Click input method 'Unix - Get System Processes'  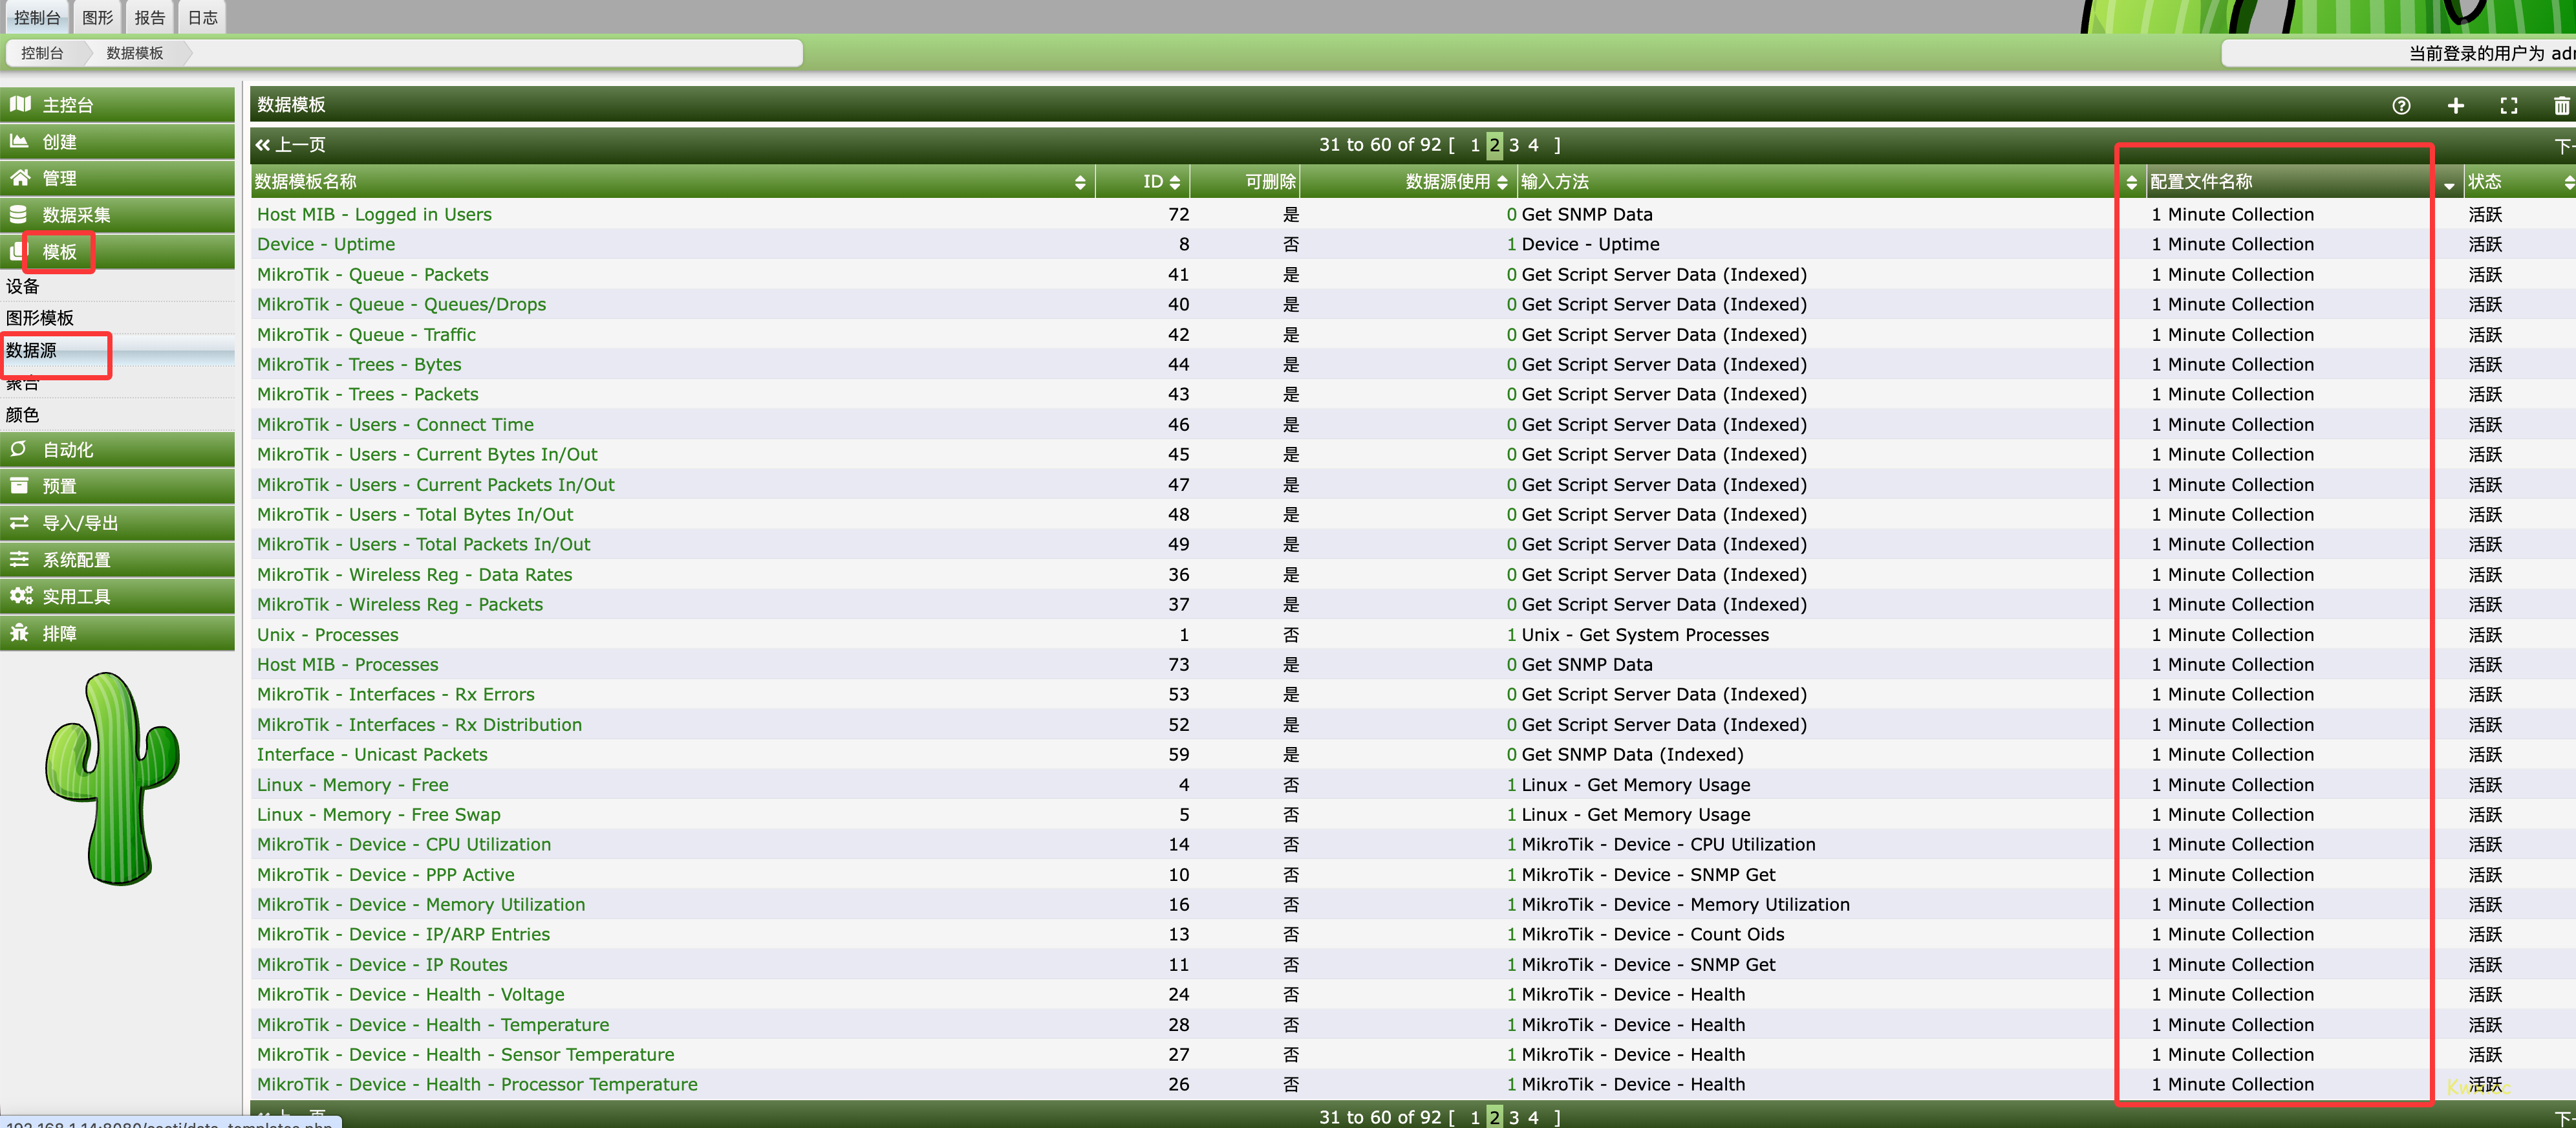click(1645, 634)
